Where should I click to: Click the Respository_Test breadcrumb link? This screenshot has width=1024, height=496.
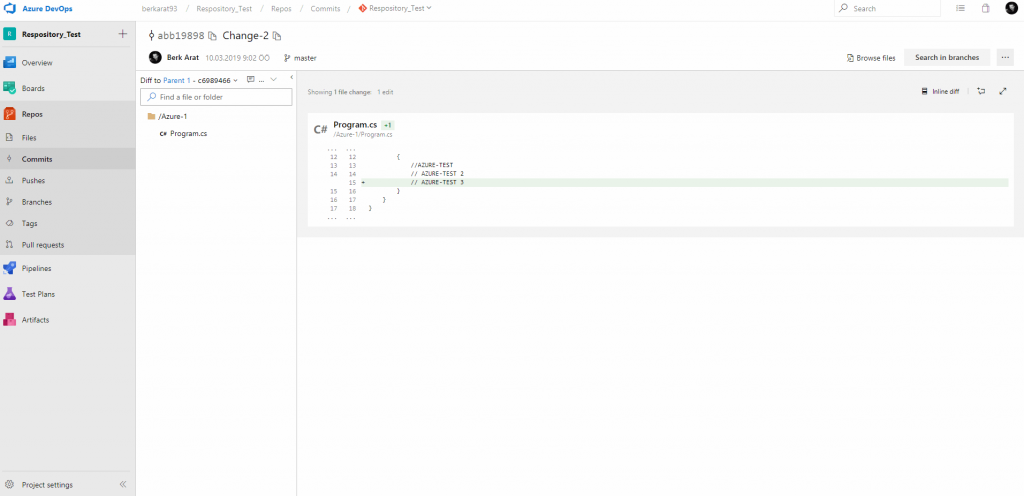click(x=224, y=8)
